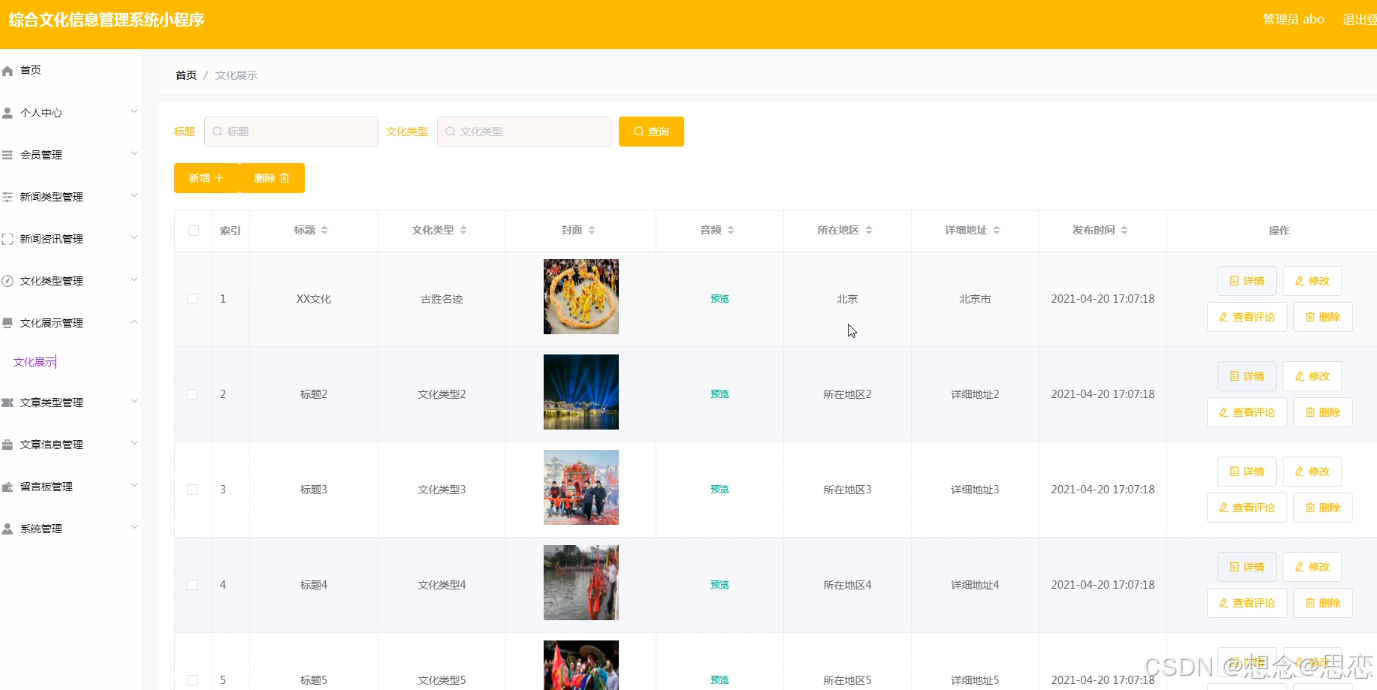
Task: Check the box for row 标题3
Action: tap(192, 489)
